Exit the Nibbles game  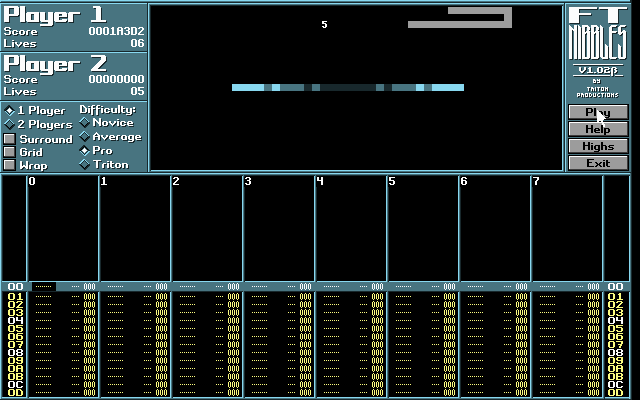tap(598, 163)
